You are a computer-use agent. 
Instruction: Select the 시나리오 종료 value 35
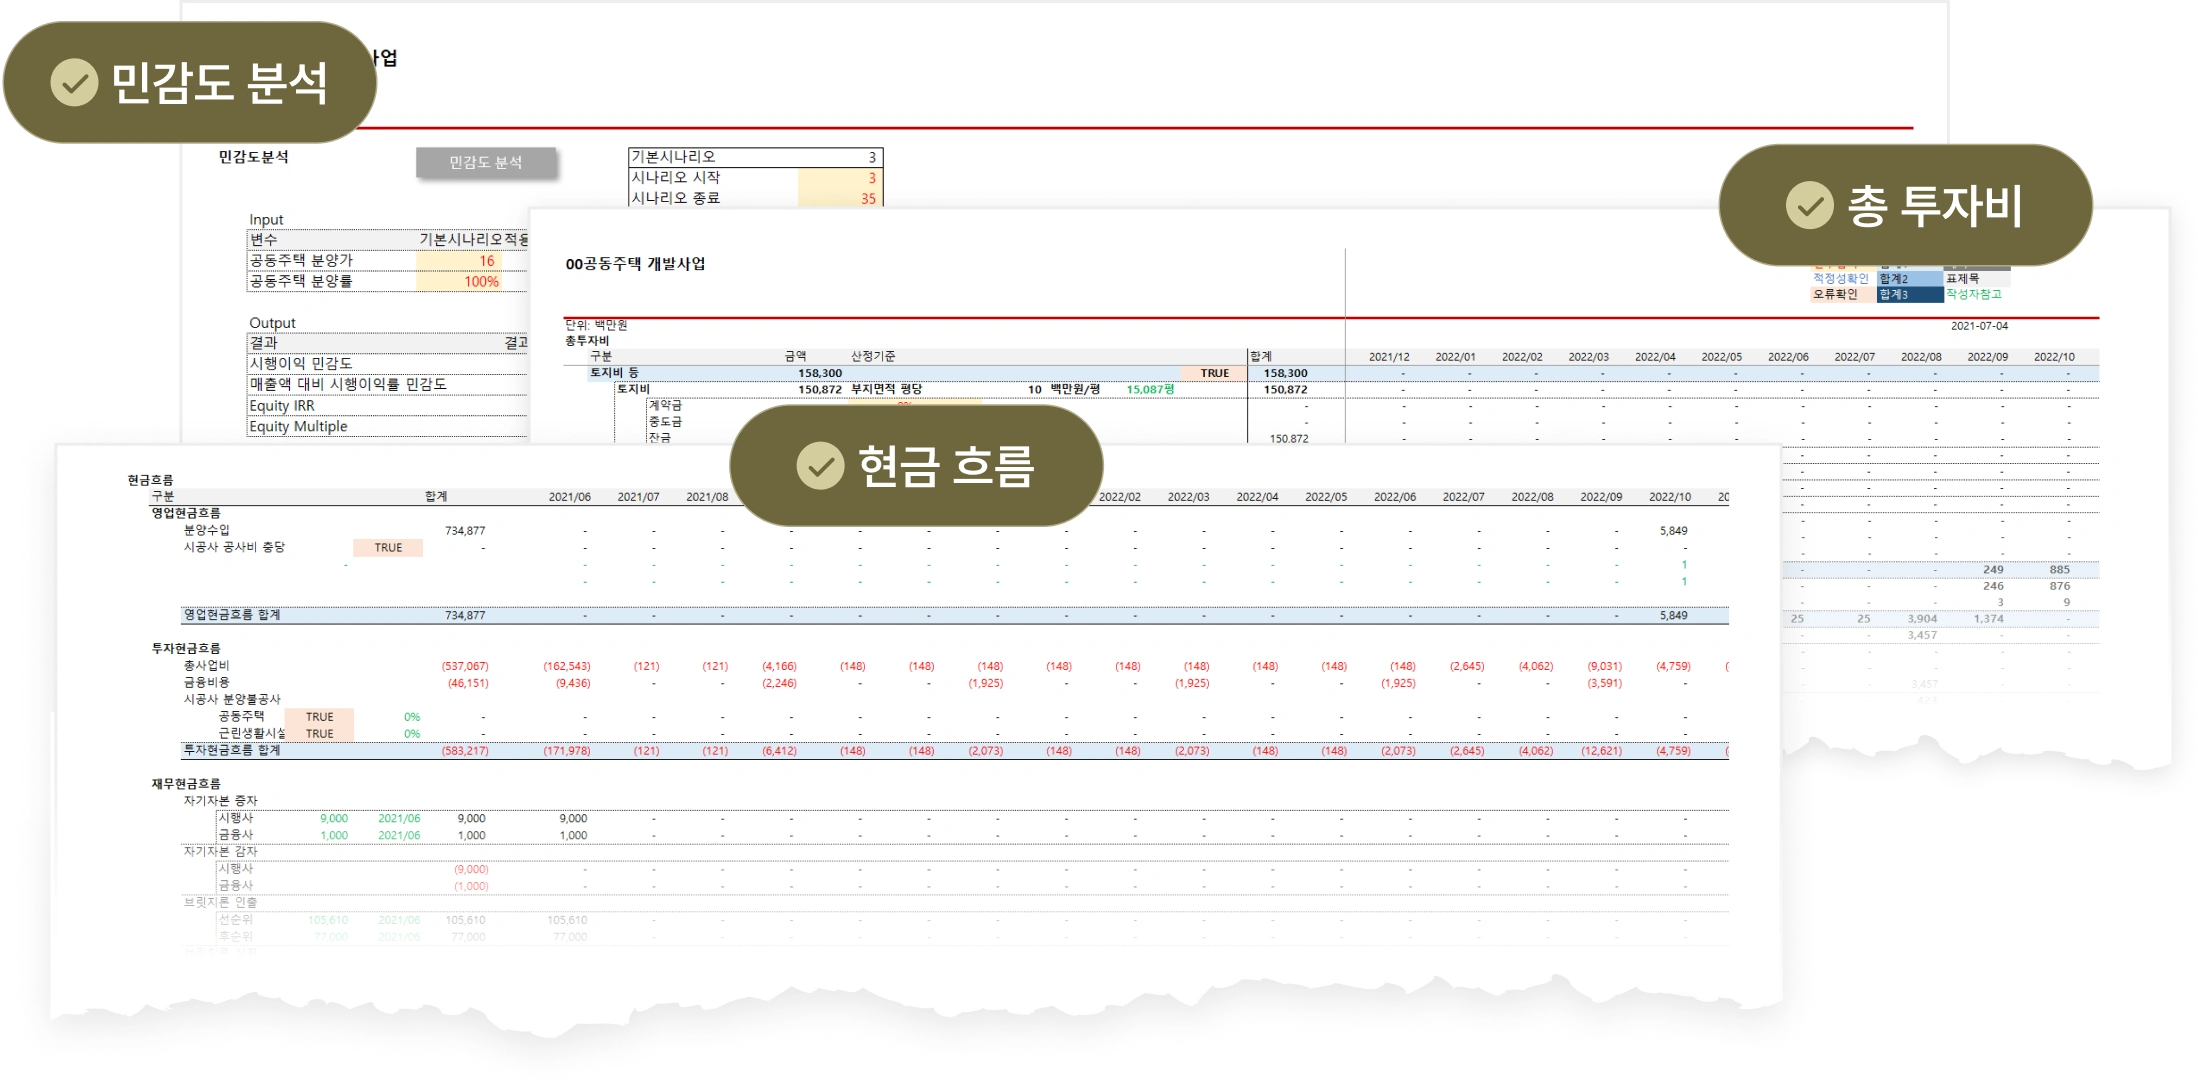click(x=840, y=198)
